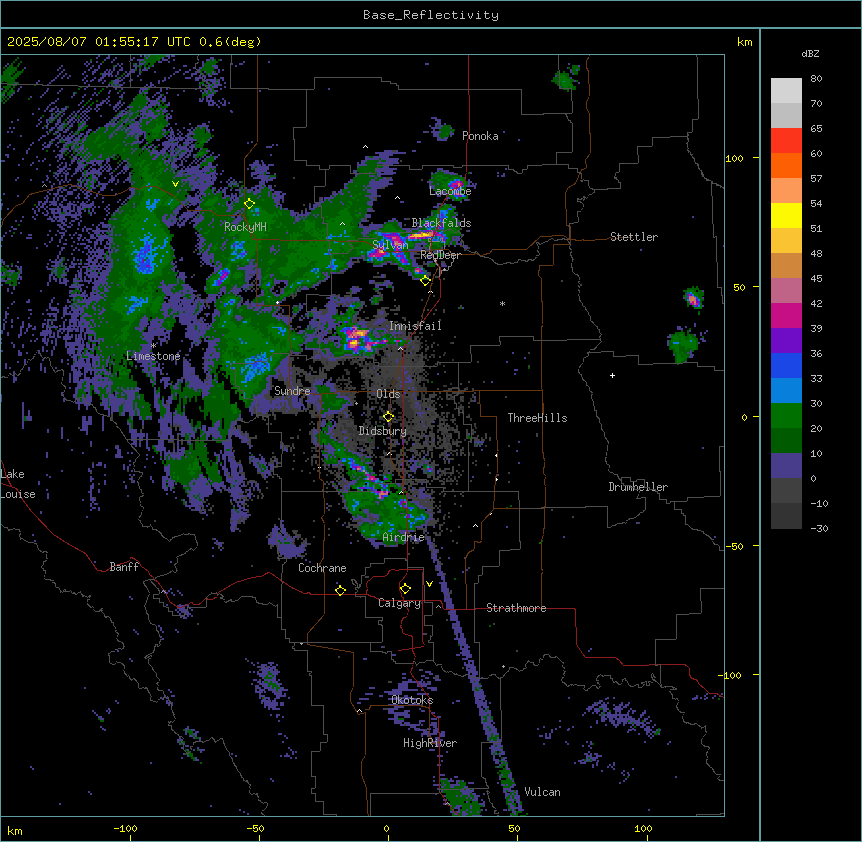Select the blue 36 dBZ legend swatch
The width and height of the screenshot is (862, 842).
[x=786, y=365]
